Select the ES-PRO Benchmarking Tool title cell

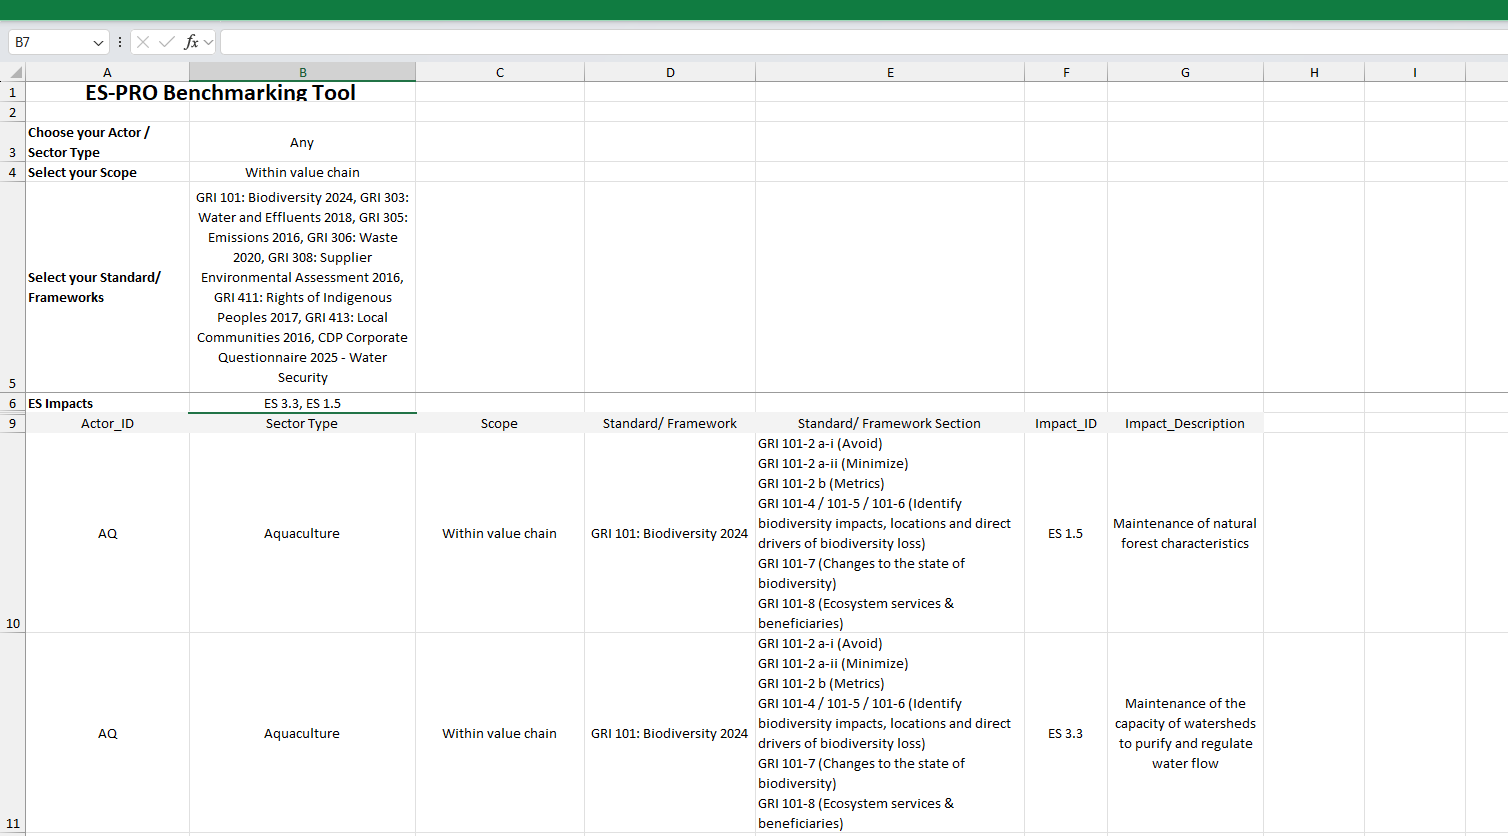coord(220,92)
